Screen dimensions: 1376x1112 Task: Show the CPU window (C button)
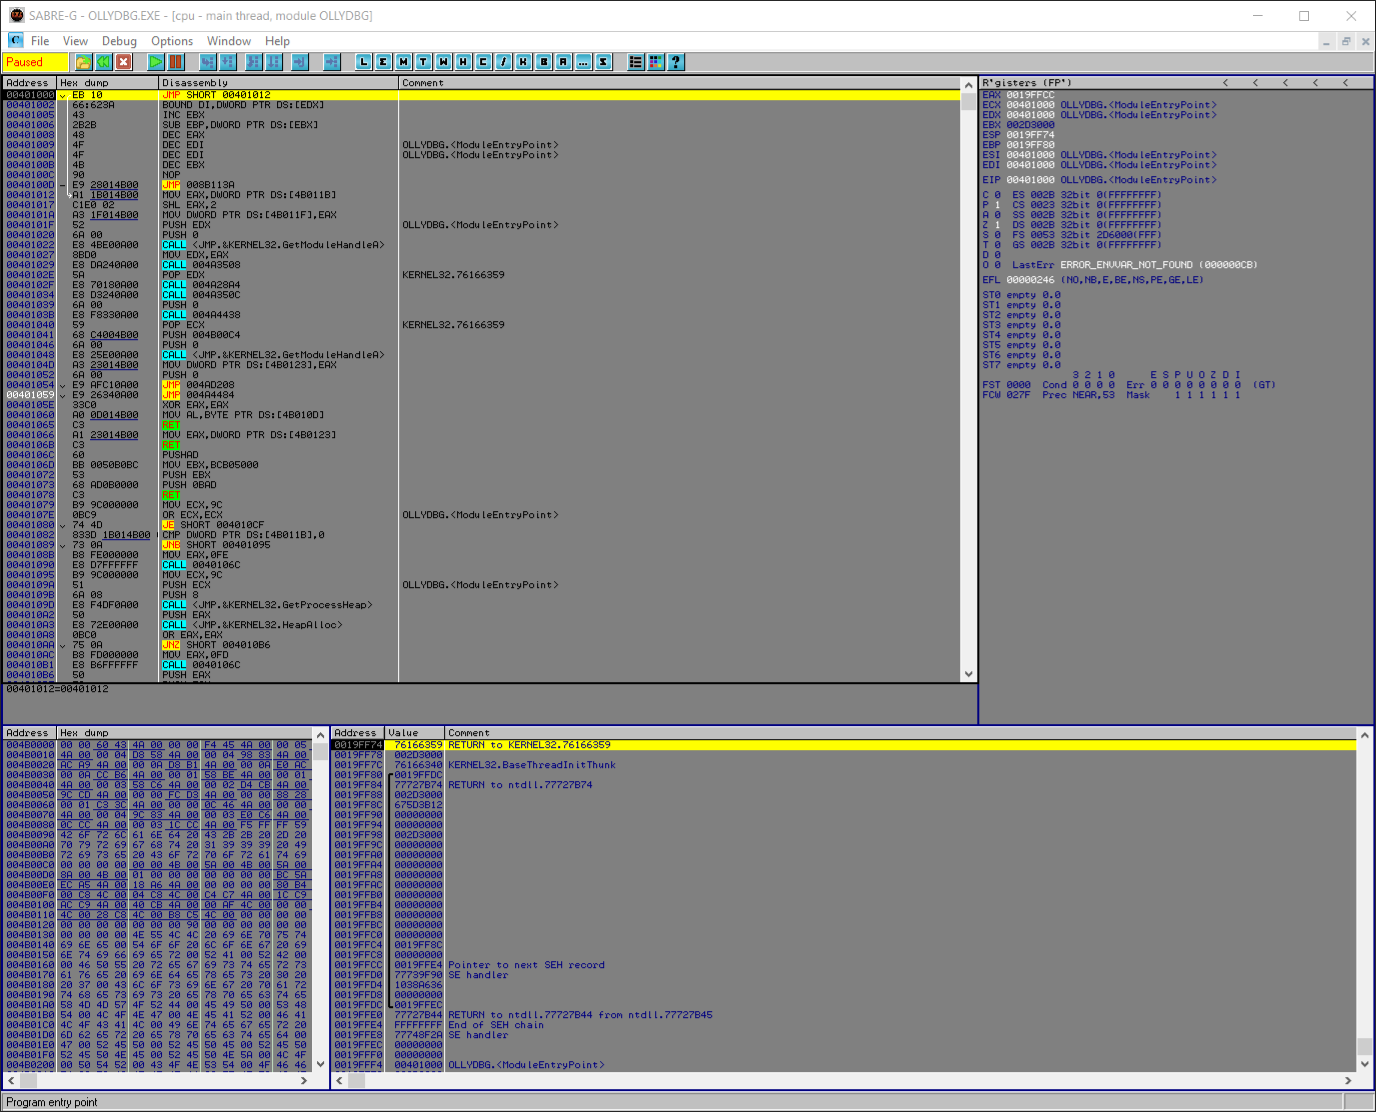484,62
